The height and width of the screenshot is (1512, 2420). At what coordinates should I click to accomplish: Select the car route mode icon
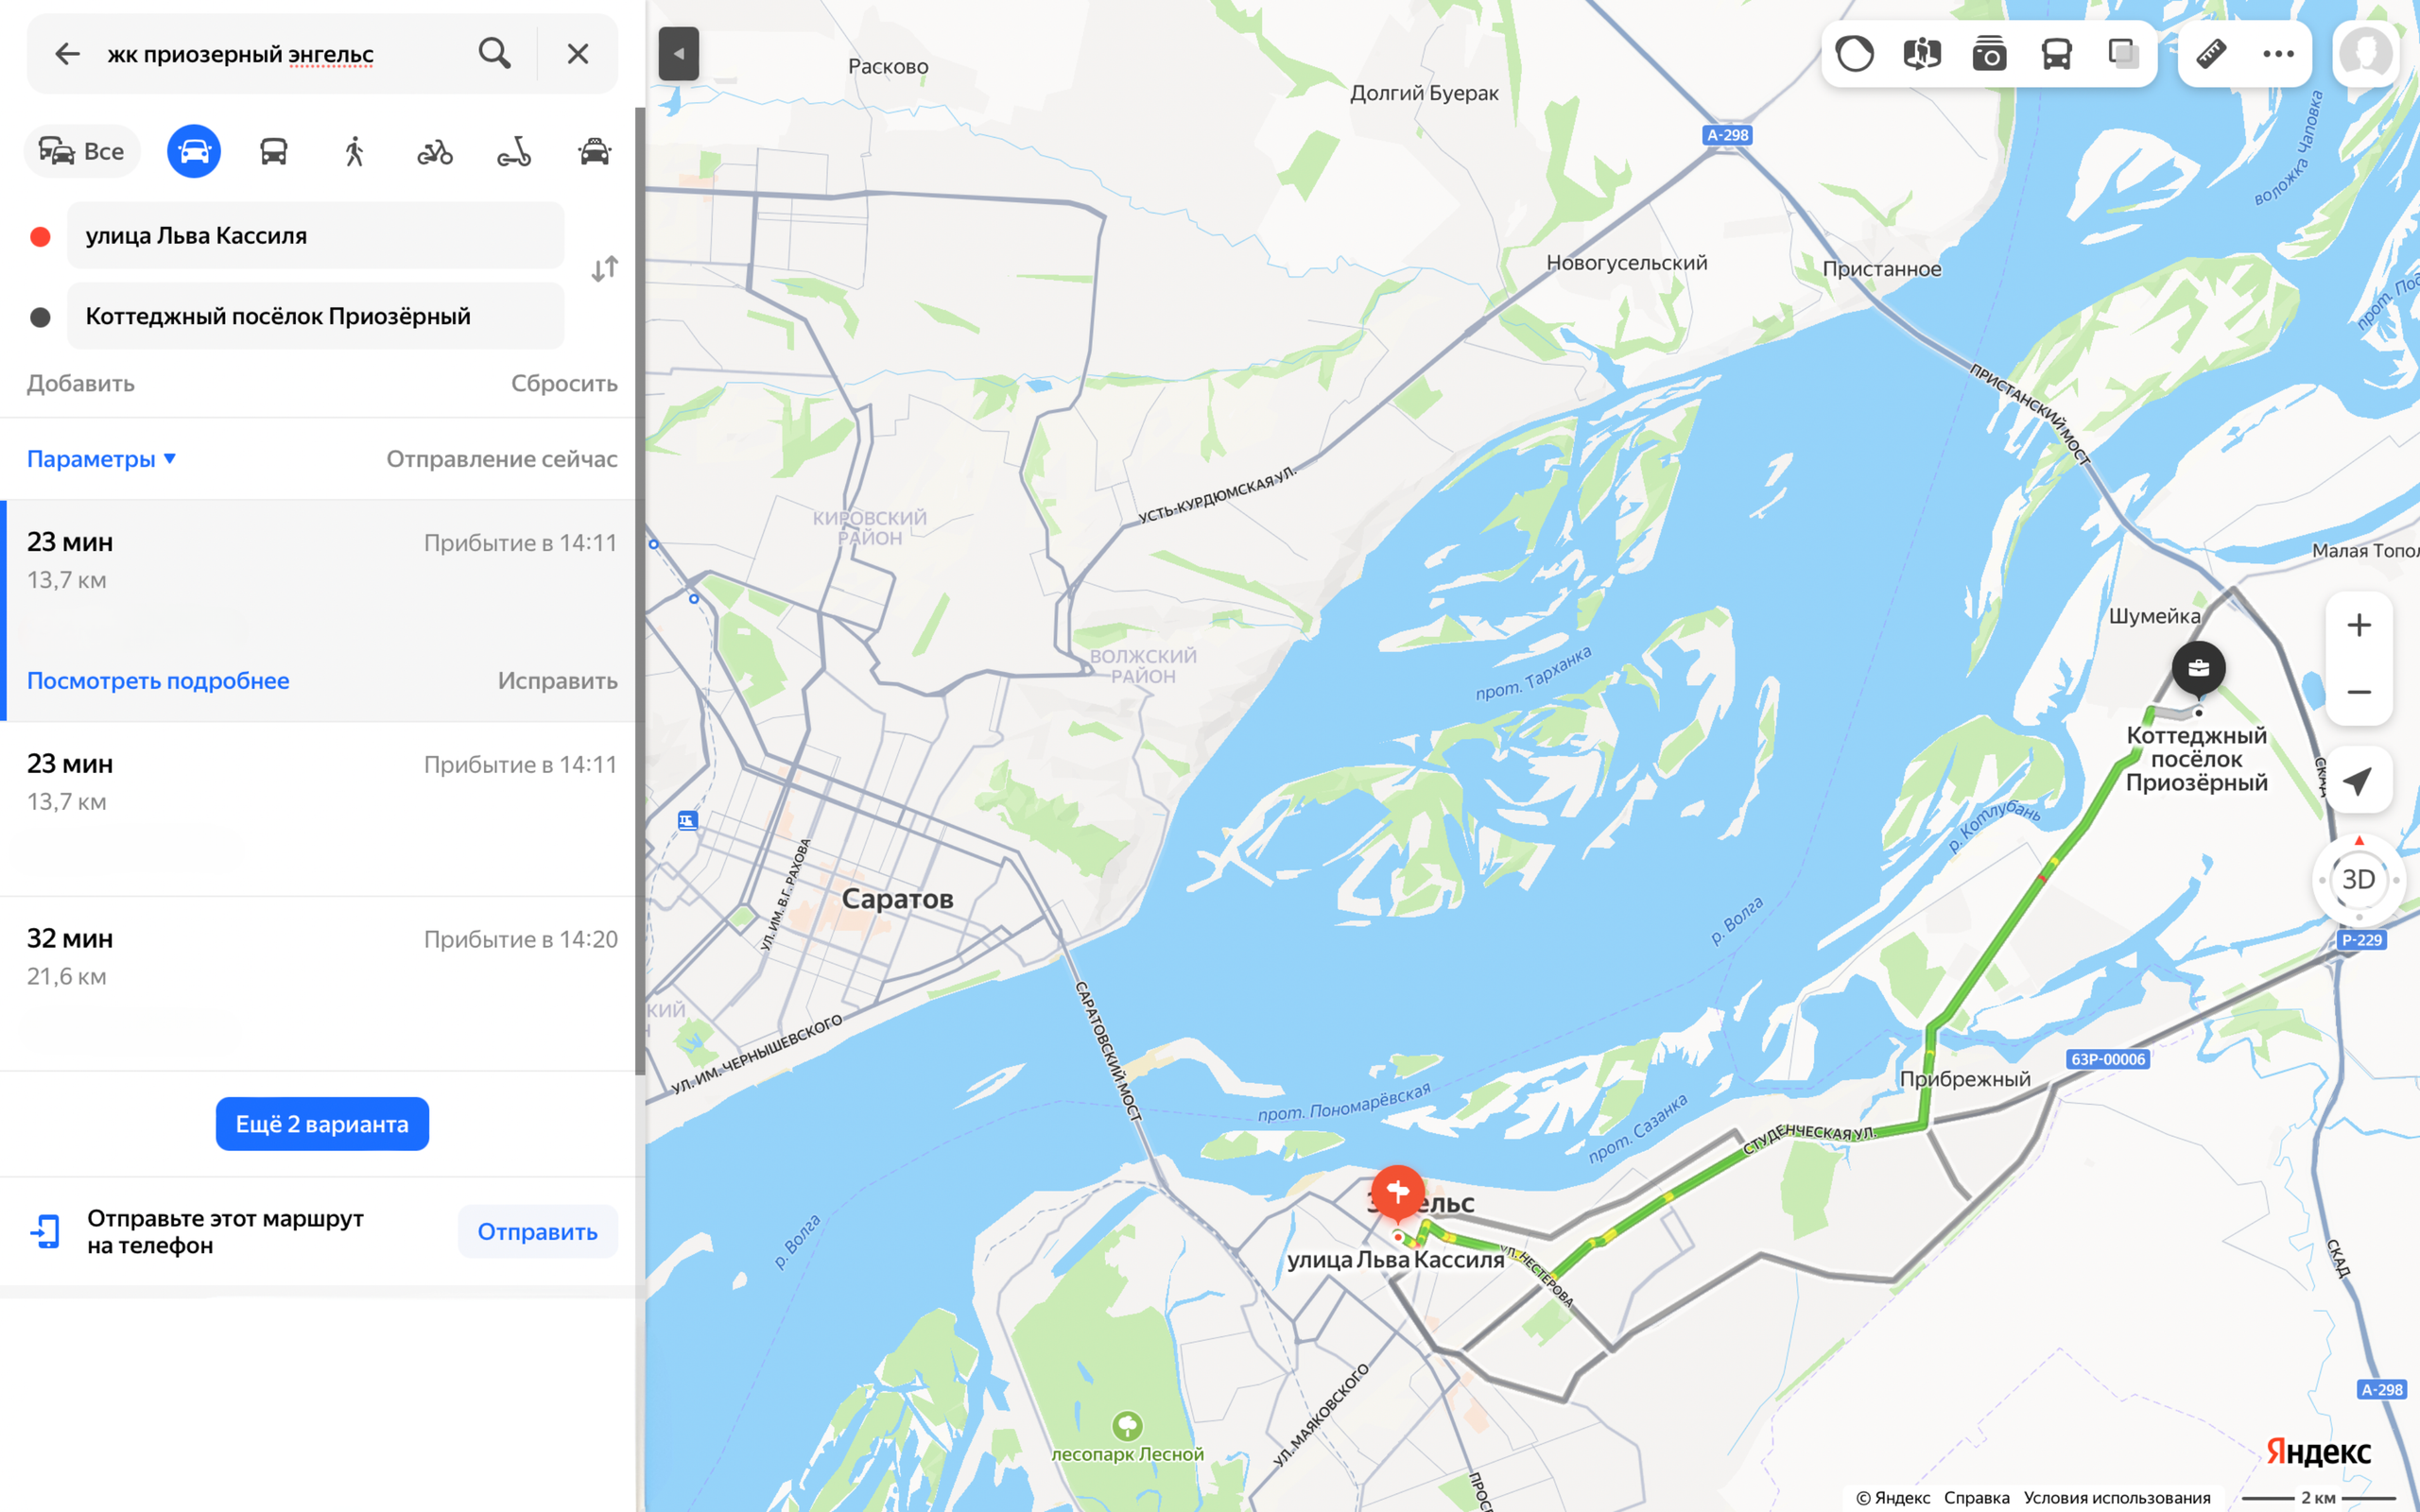(x=193, y=151)
